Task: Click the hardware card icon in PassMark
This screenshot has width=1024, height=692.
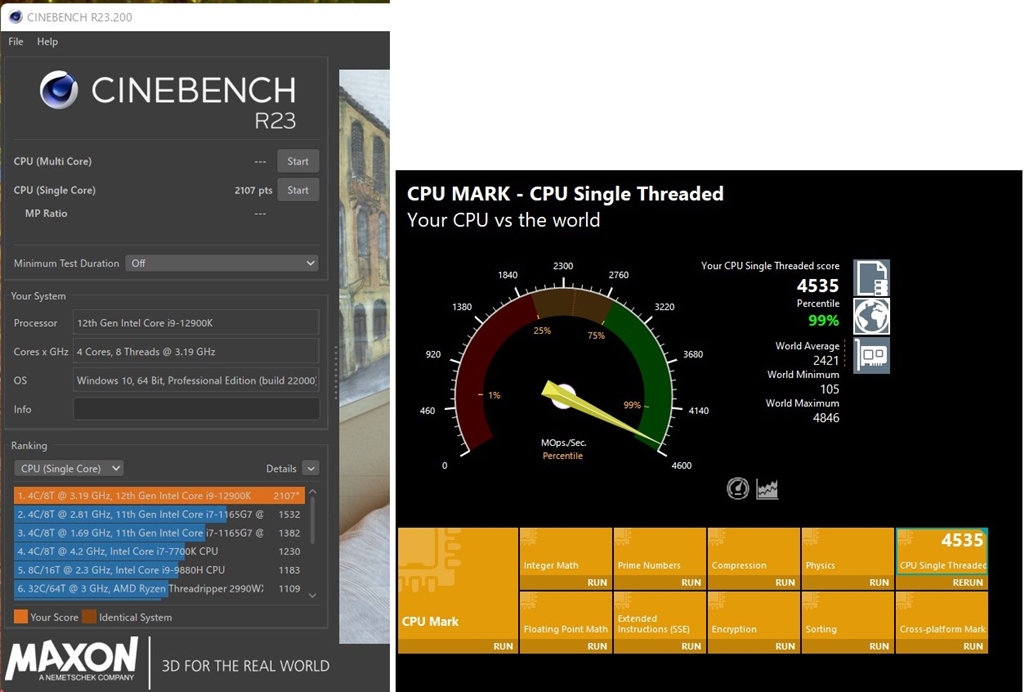Action: point(872,355)
